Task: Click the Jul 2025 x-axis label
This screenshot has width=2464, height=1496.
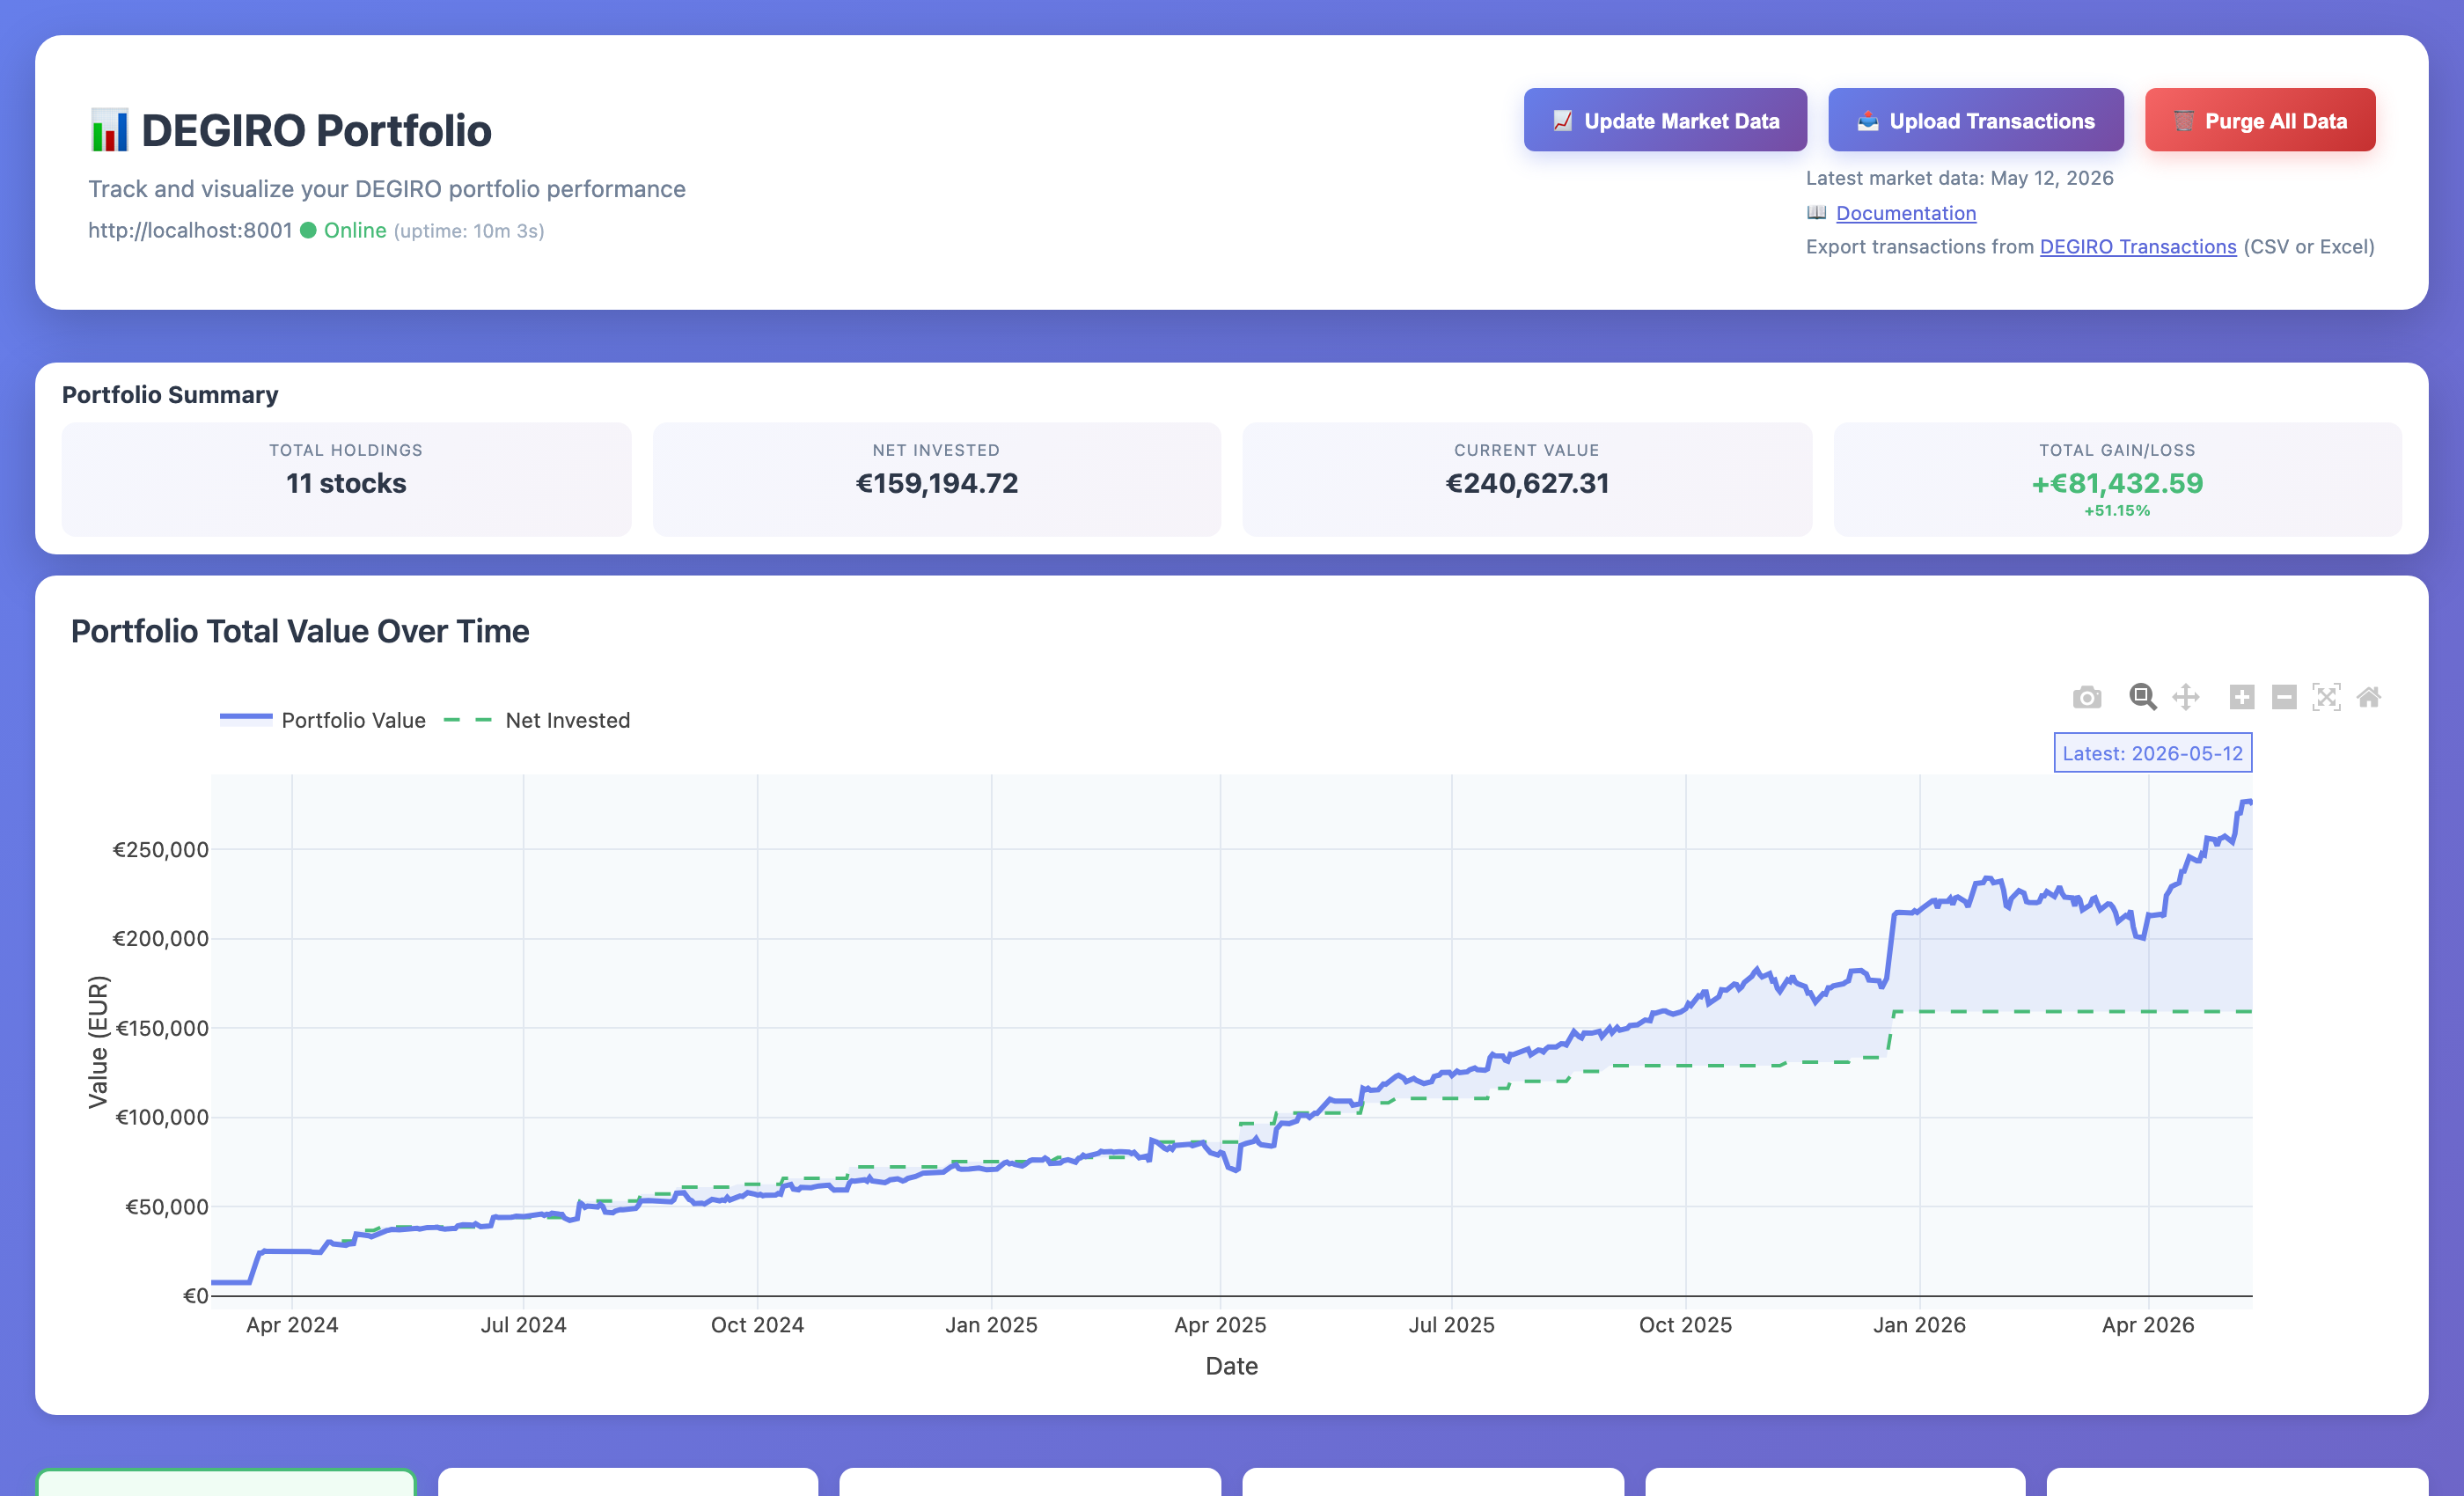Action: [x=1451, y=1325]
